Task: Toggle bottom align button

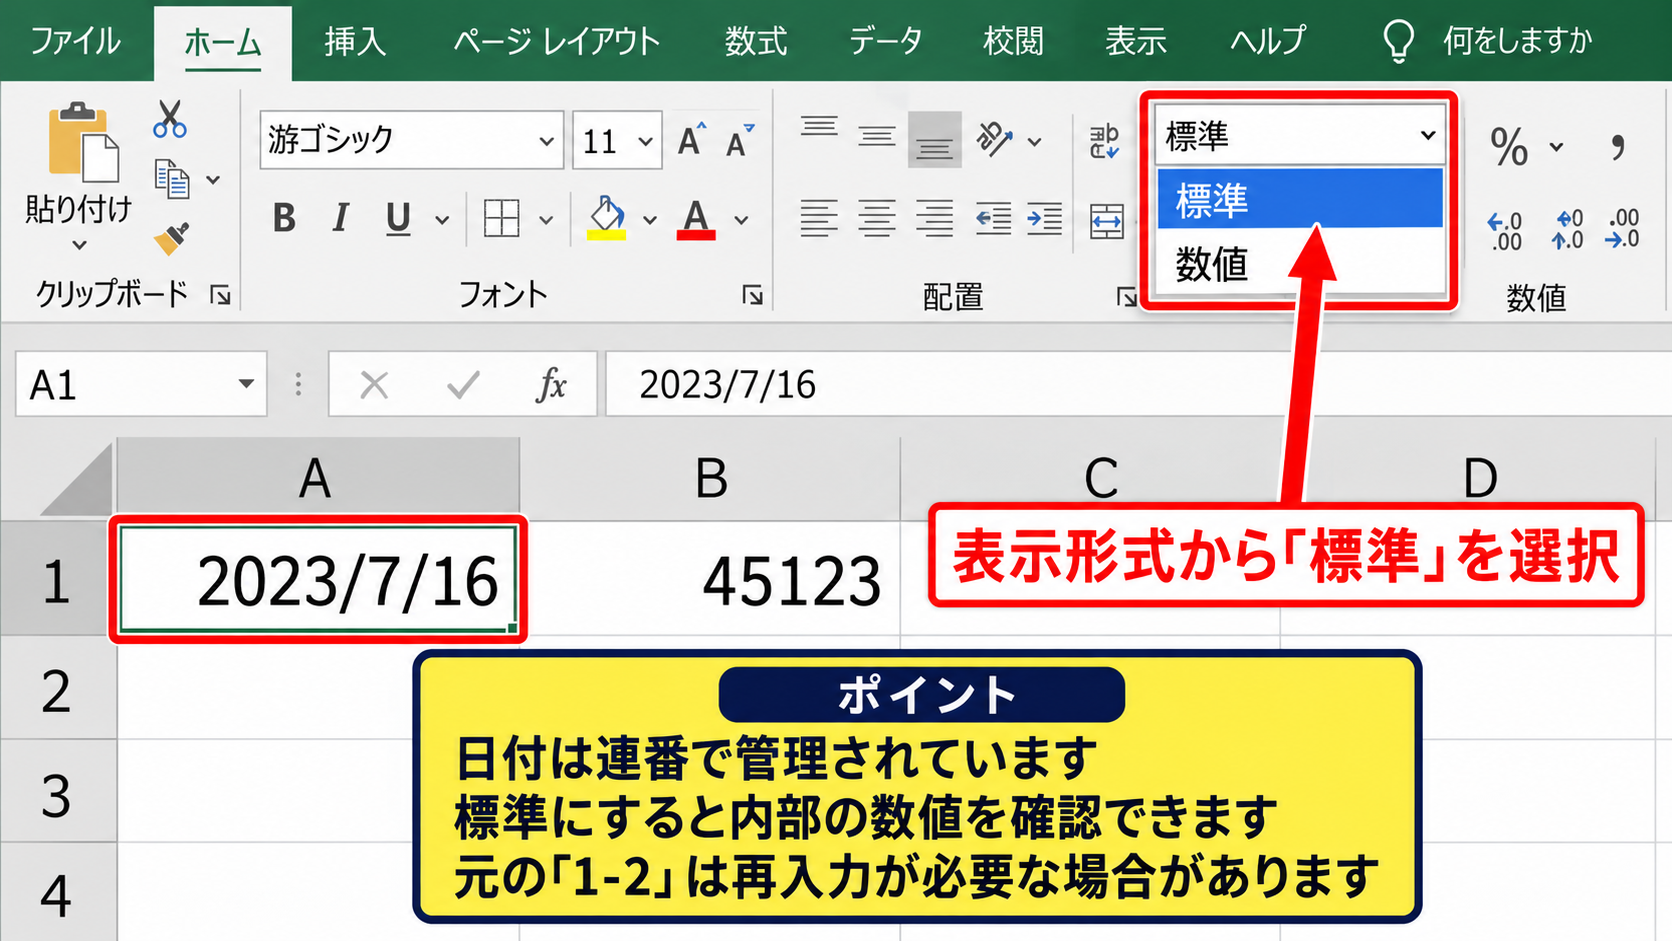Action: tap(935, 140)
